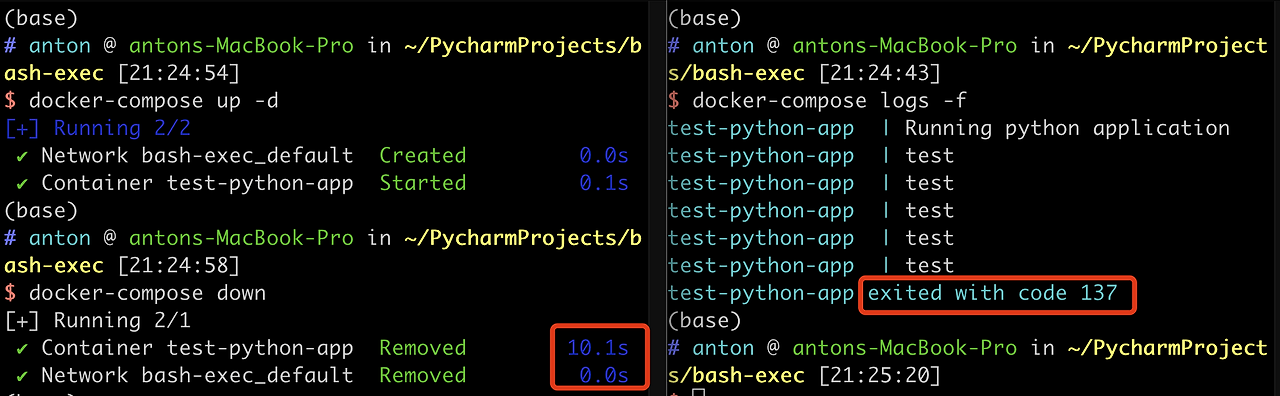The height and width of the screenshot is (396, 1280).
Task: Click the green "Created" status word
Action: point(423,156)
